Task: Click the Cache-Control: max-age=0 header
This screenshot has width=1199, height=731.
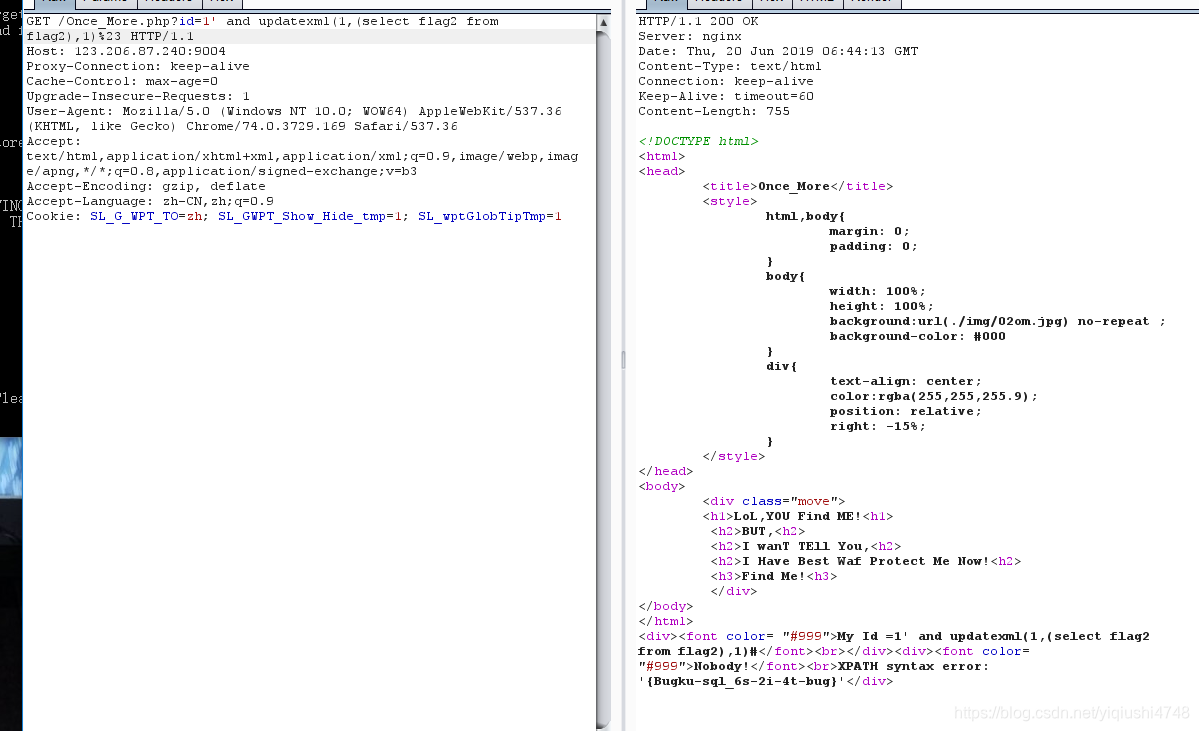Action: pos(122,81)
